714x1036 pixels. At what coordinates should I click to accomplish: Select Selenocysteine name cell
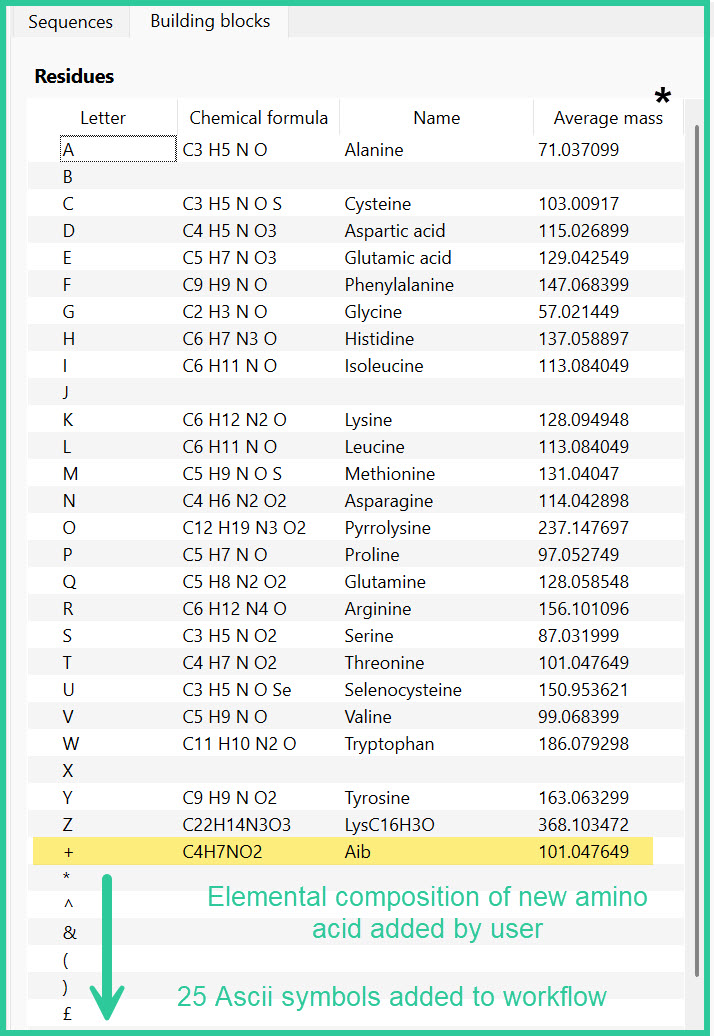point(403,690)
